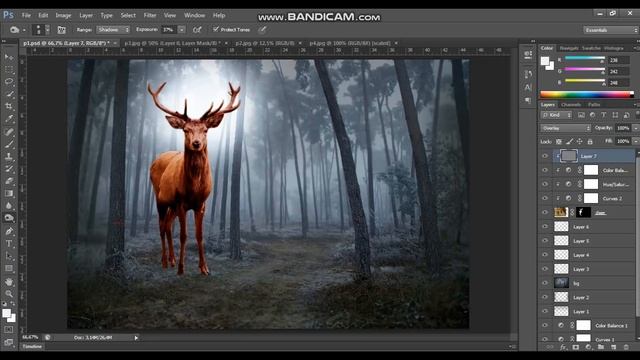Open the Image menu

63,16
